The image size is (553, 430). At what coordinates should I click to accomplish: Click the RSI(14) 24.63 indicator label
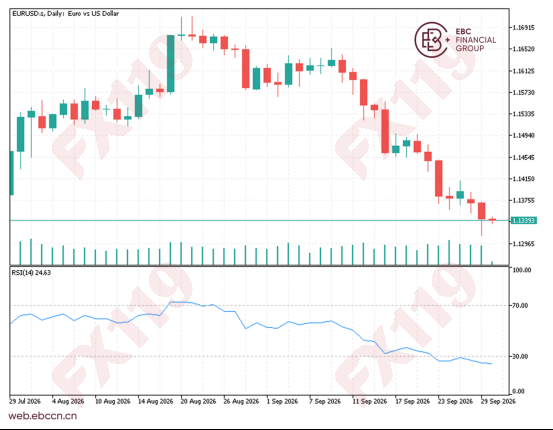click(x=31, y=273)
